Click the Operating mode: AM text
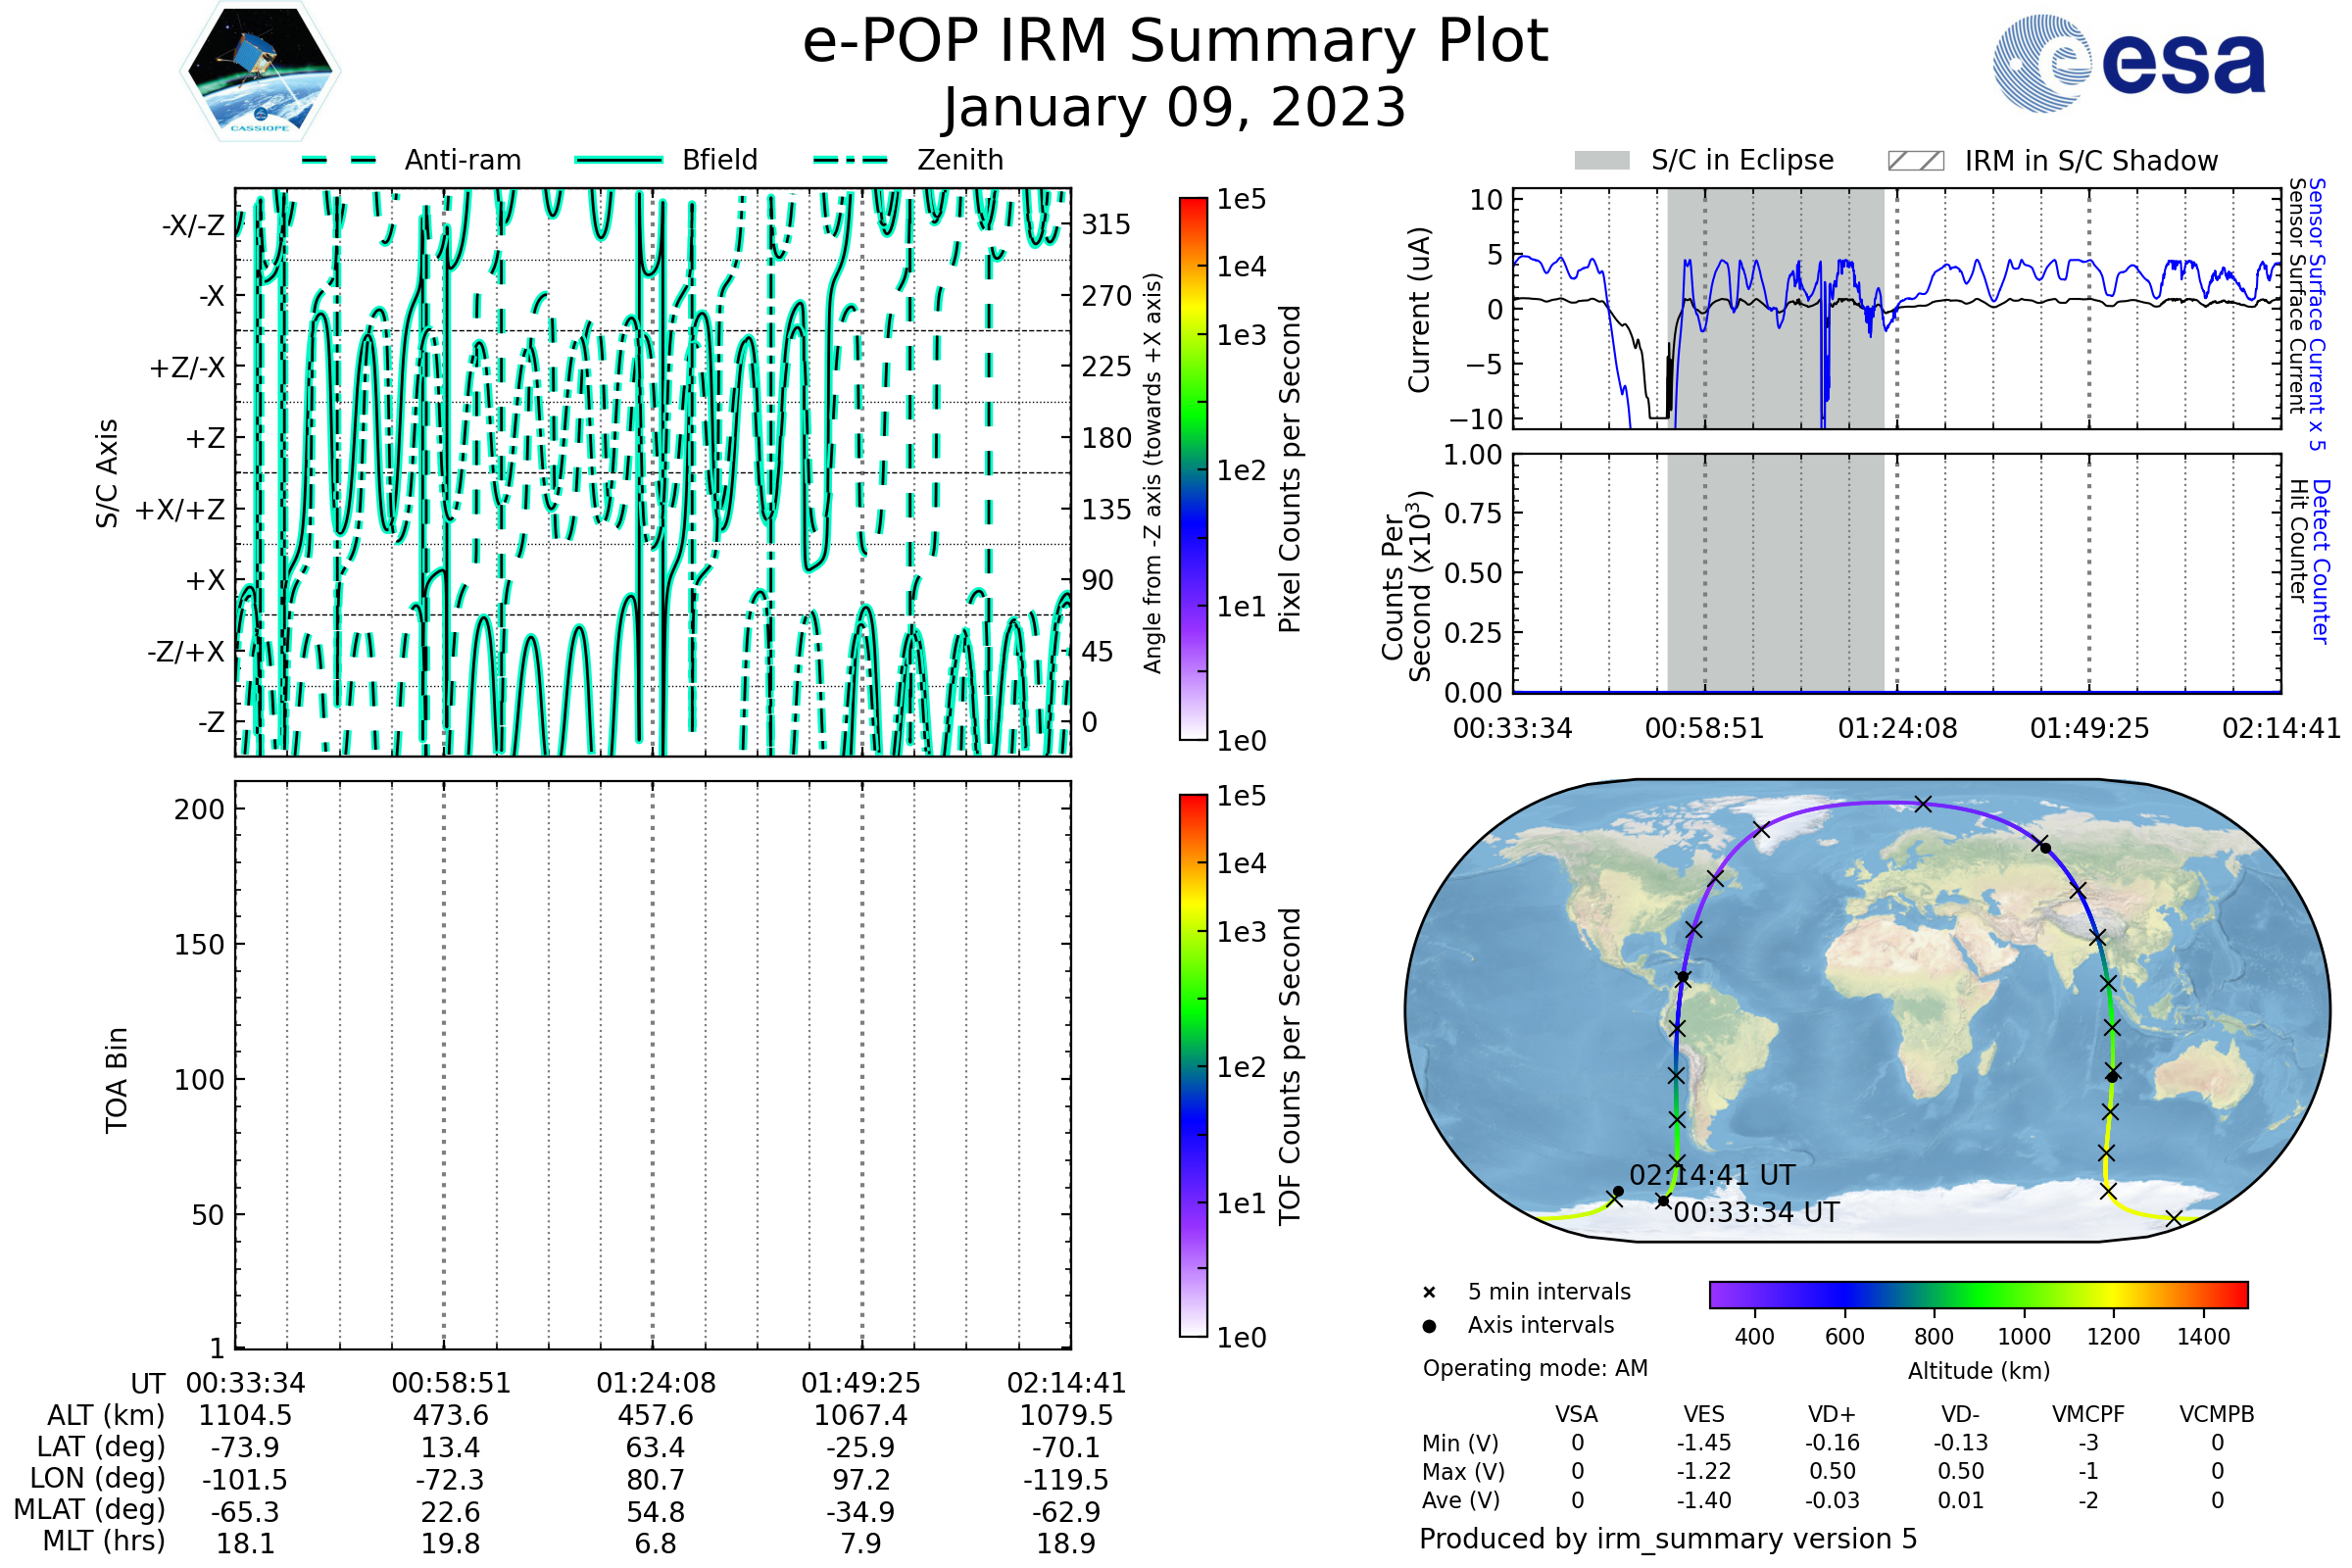Screen dimensions: 2352x1568 click(1535, 1368)
